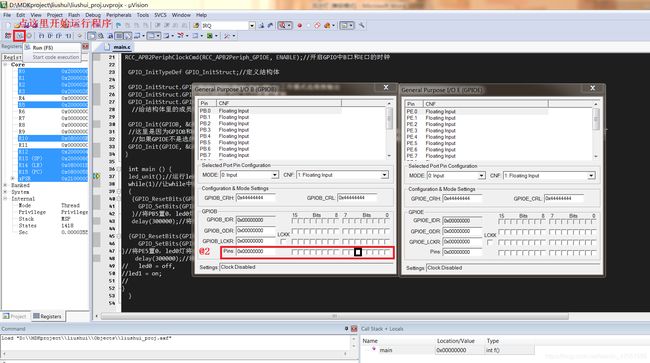Toggle bit 15 in the GPIOB_IDR row

294,221
